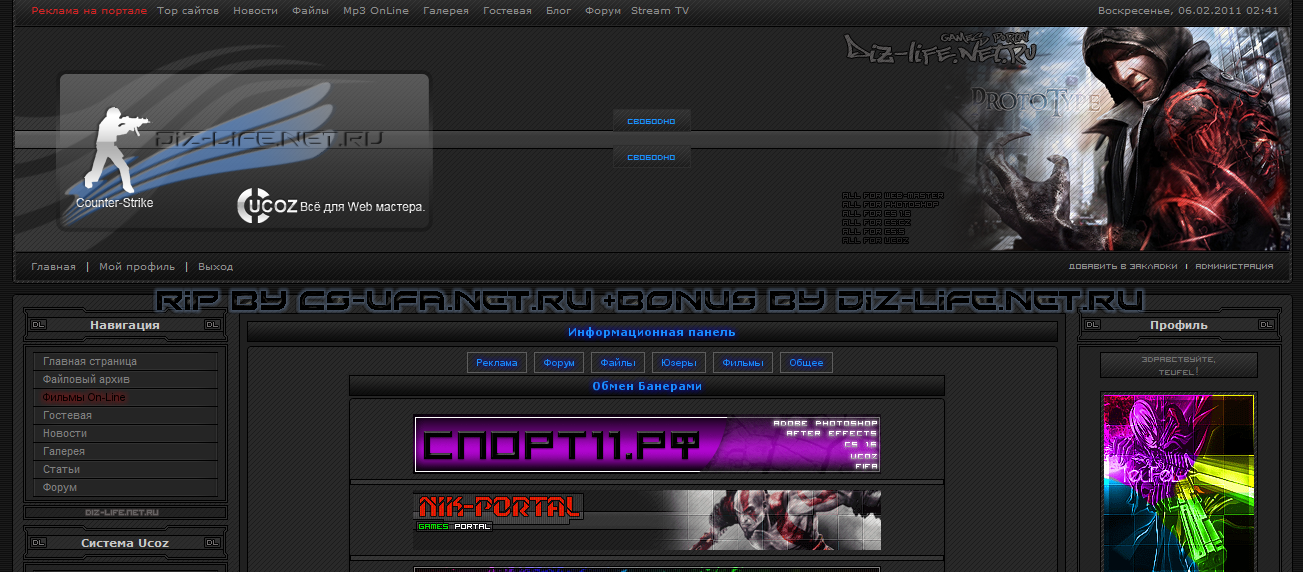The image size is (1303, 572).
Task: Open Фильмы On-Line in sidebar
Action: pos(126,397)
